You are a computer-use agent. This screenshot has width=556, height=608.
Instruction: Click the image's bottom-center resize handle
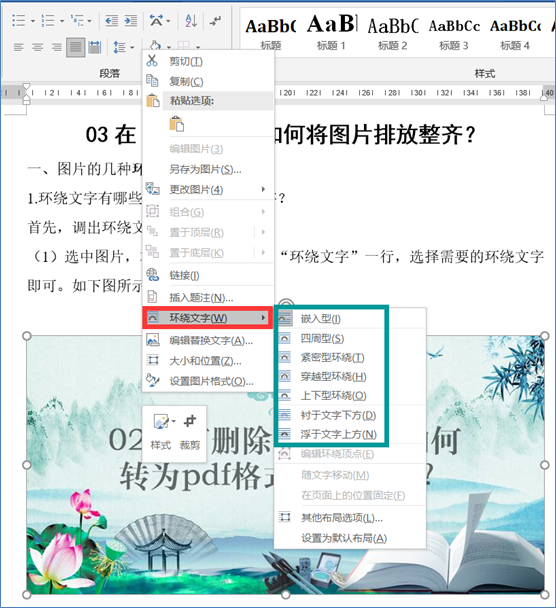point(286,594)
